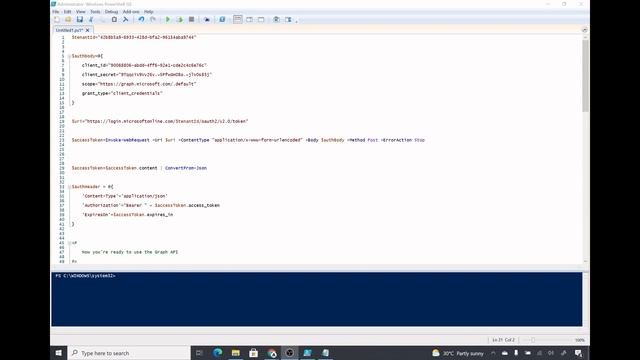The width and height of the screenshot is (640, 360).
Task: Open the Add-ons menu
Action: (x=131, y=12)
